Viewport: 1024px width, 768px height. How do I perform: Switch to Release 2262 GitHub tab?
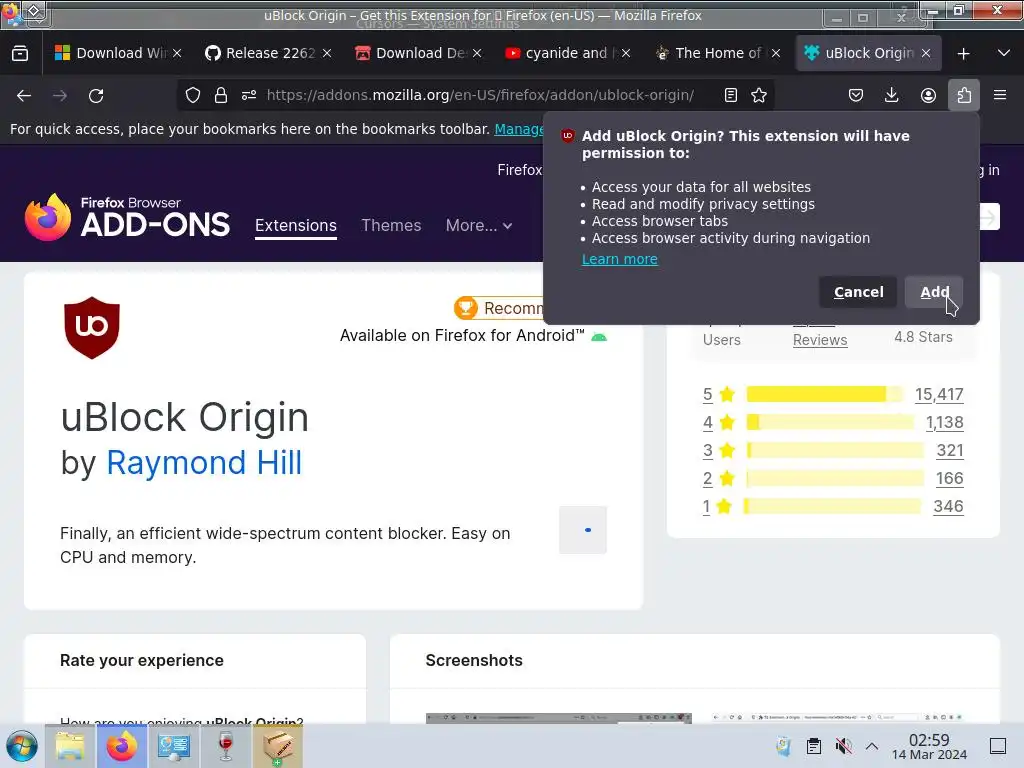(261, 53)
